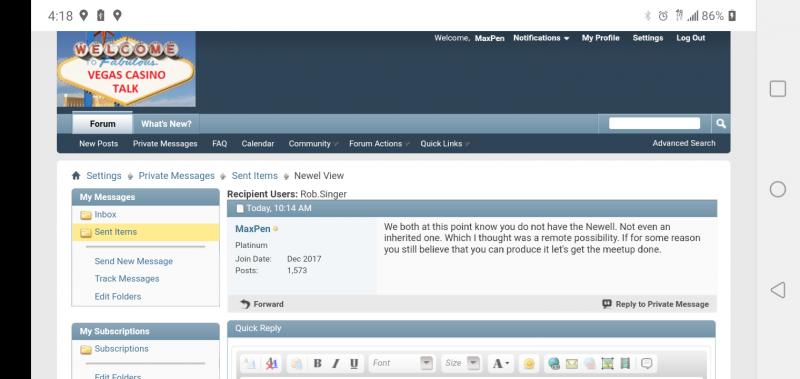Click the insert image icon
The height and width of the screenshot is (379, 800).
point(607,363)
